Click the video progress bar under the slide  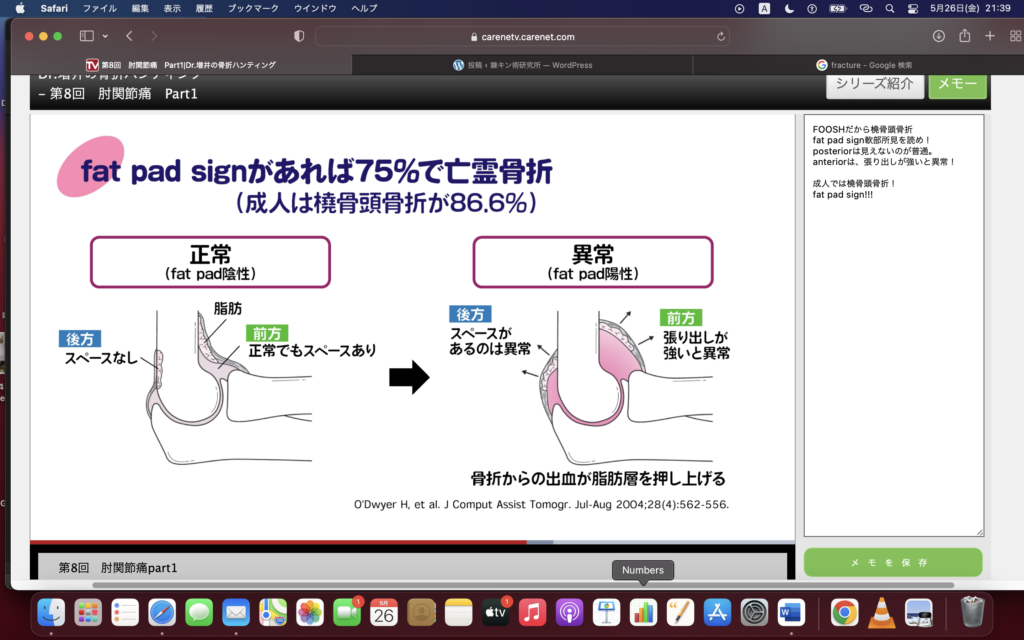pyautogui.click(x=400, y=542)
